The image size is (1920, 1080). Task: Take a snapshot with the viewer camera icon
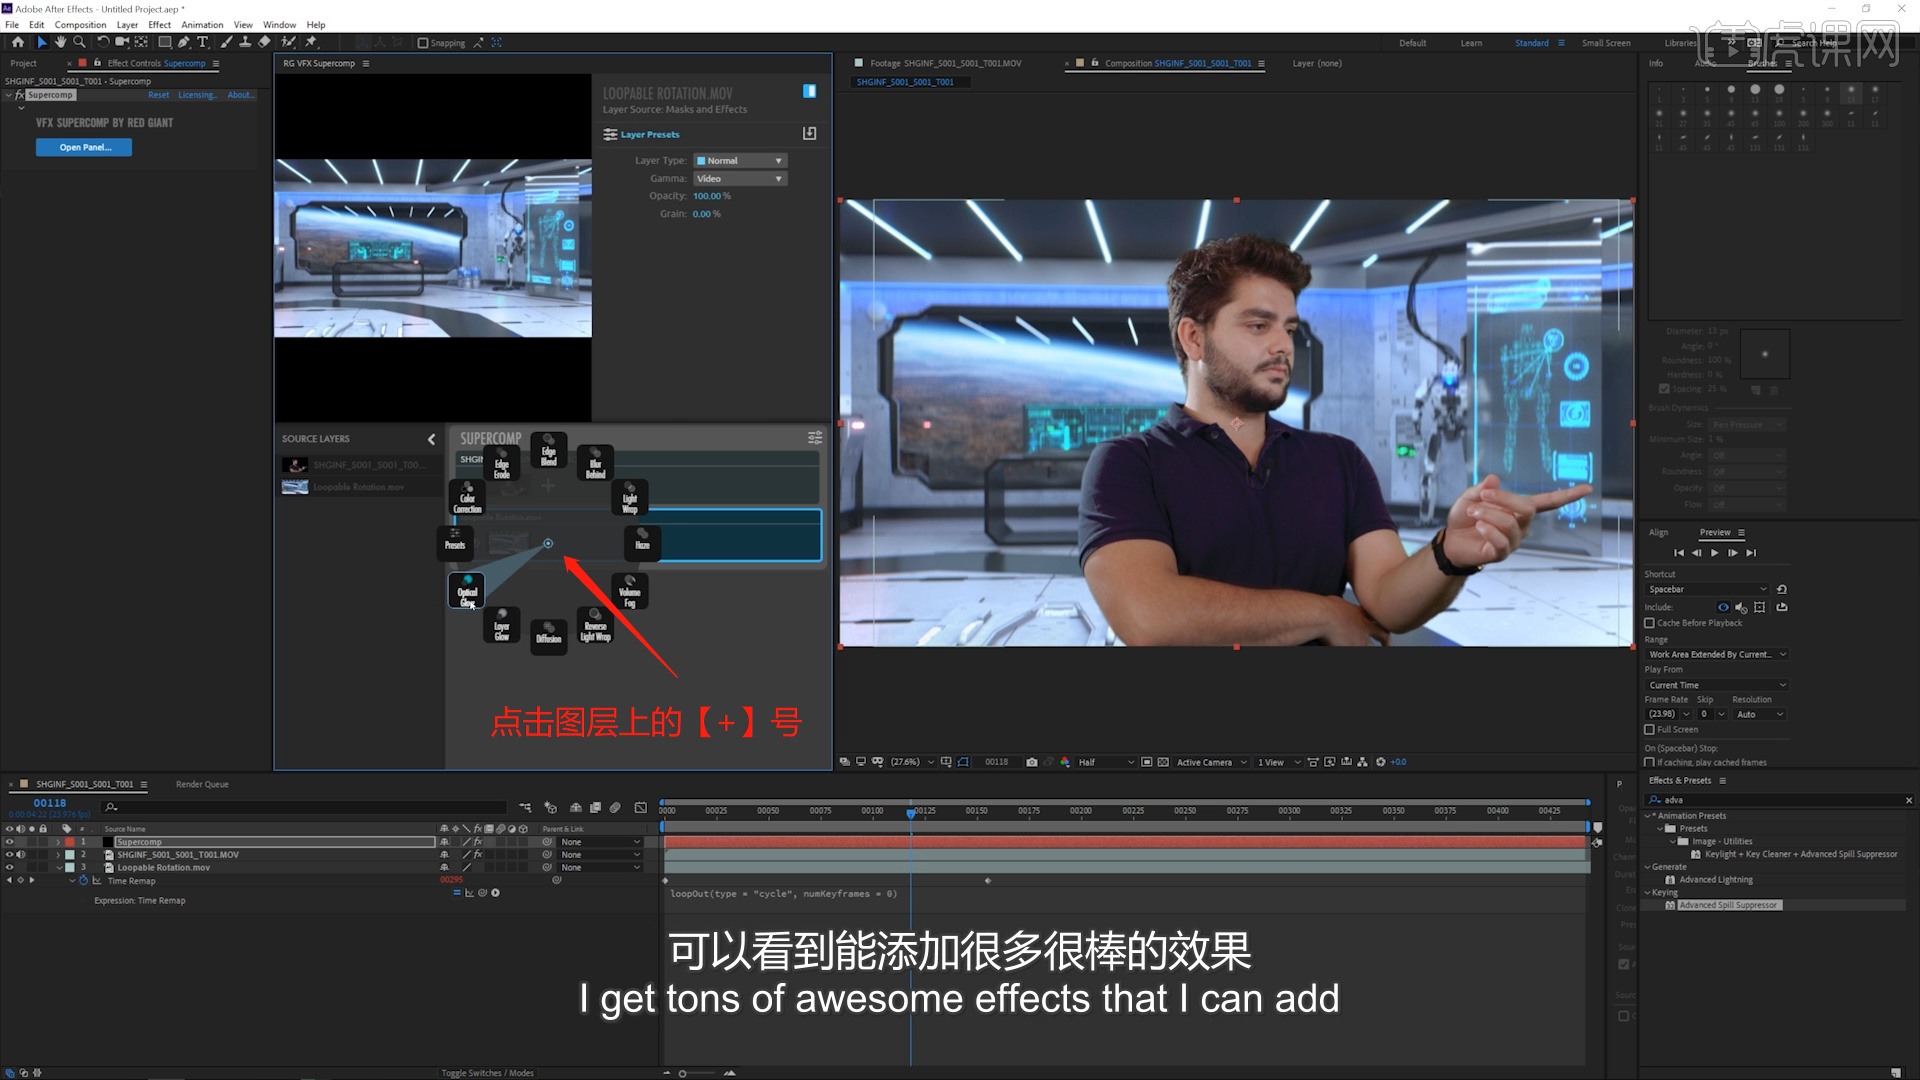click(x=1032, y=762)
